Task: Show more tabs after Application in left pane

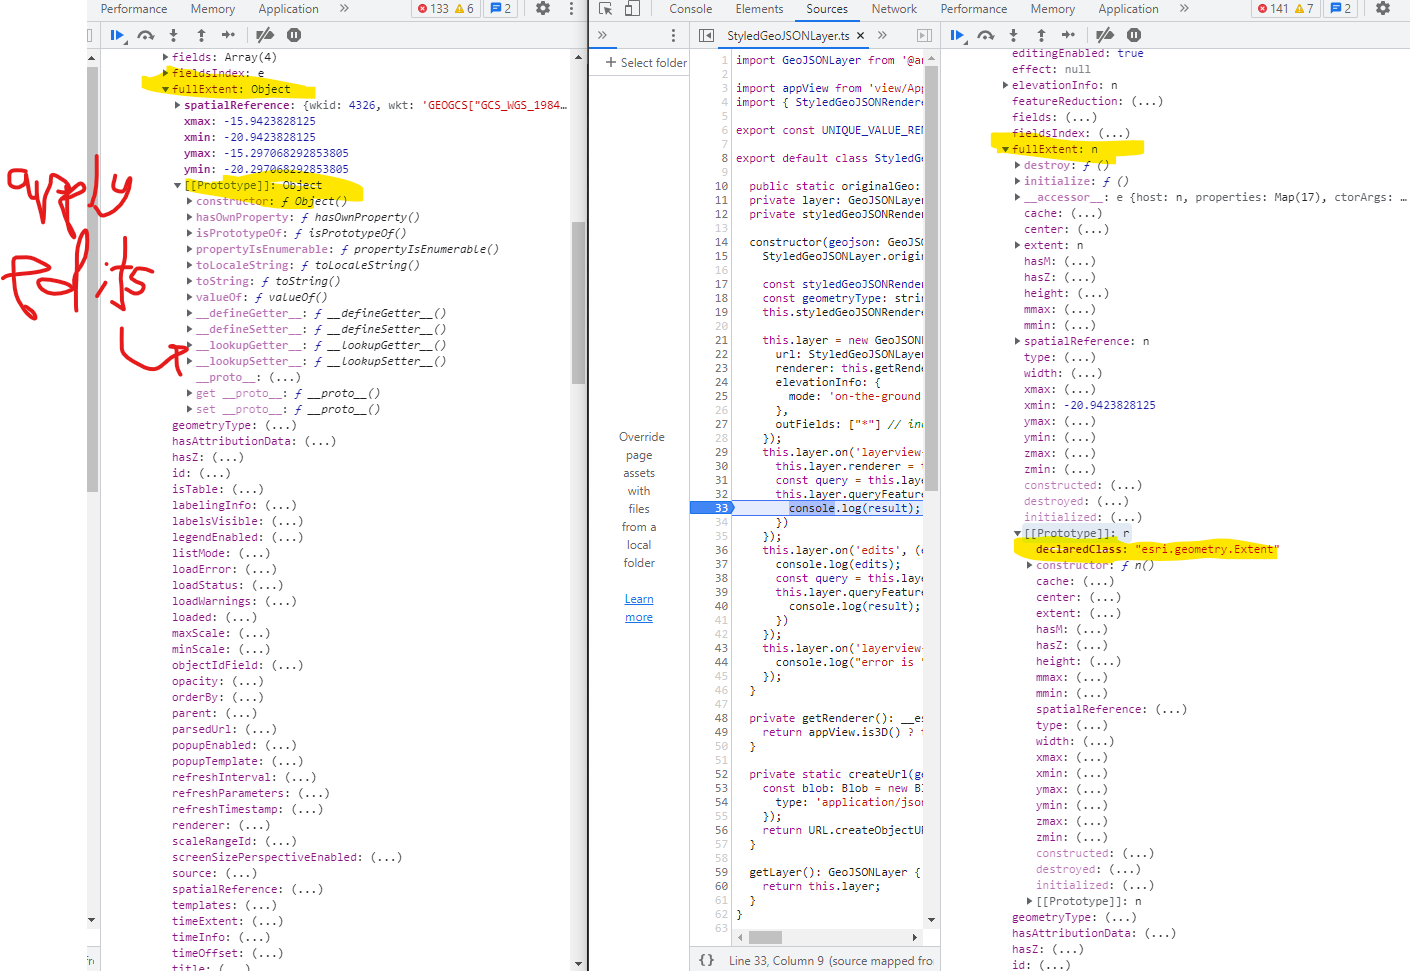Action: point(344,9)
